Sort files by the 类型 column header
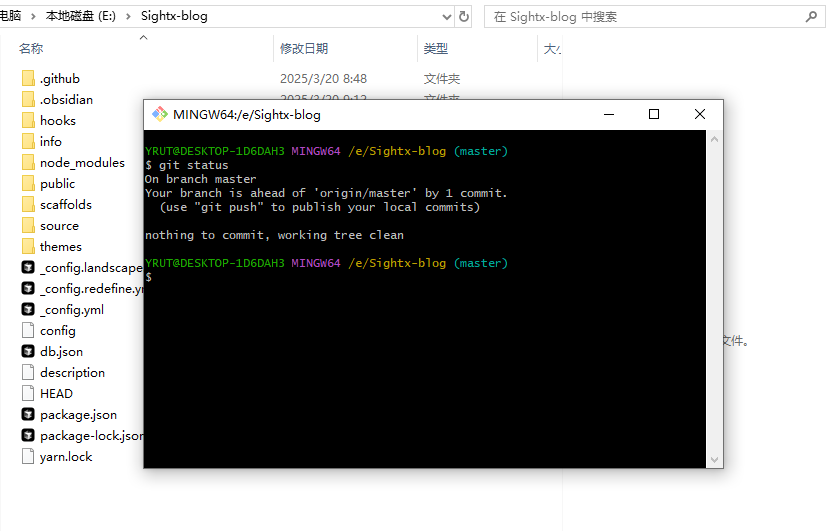836x531 pixels. coord(435,48)
